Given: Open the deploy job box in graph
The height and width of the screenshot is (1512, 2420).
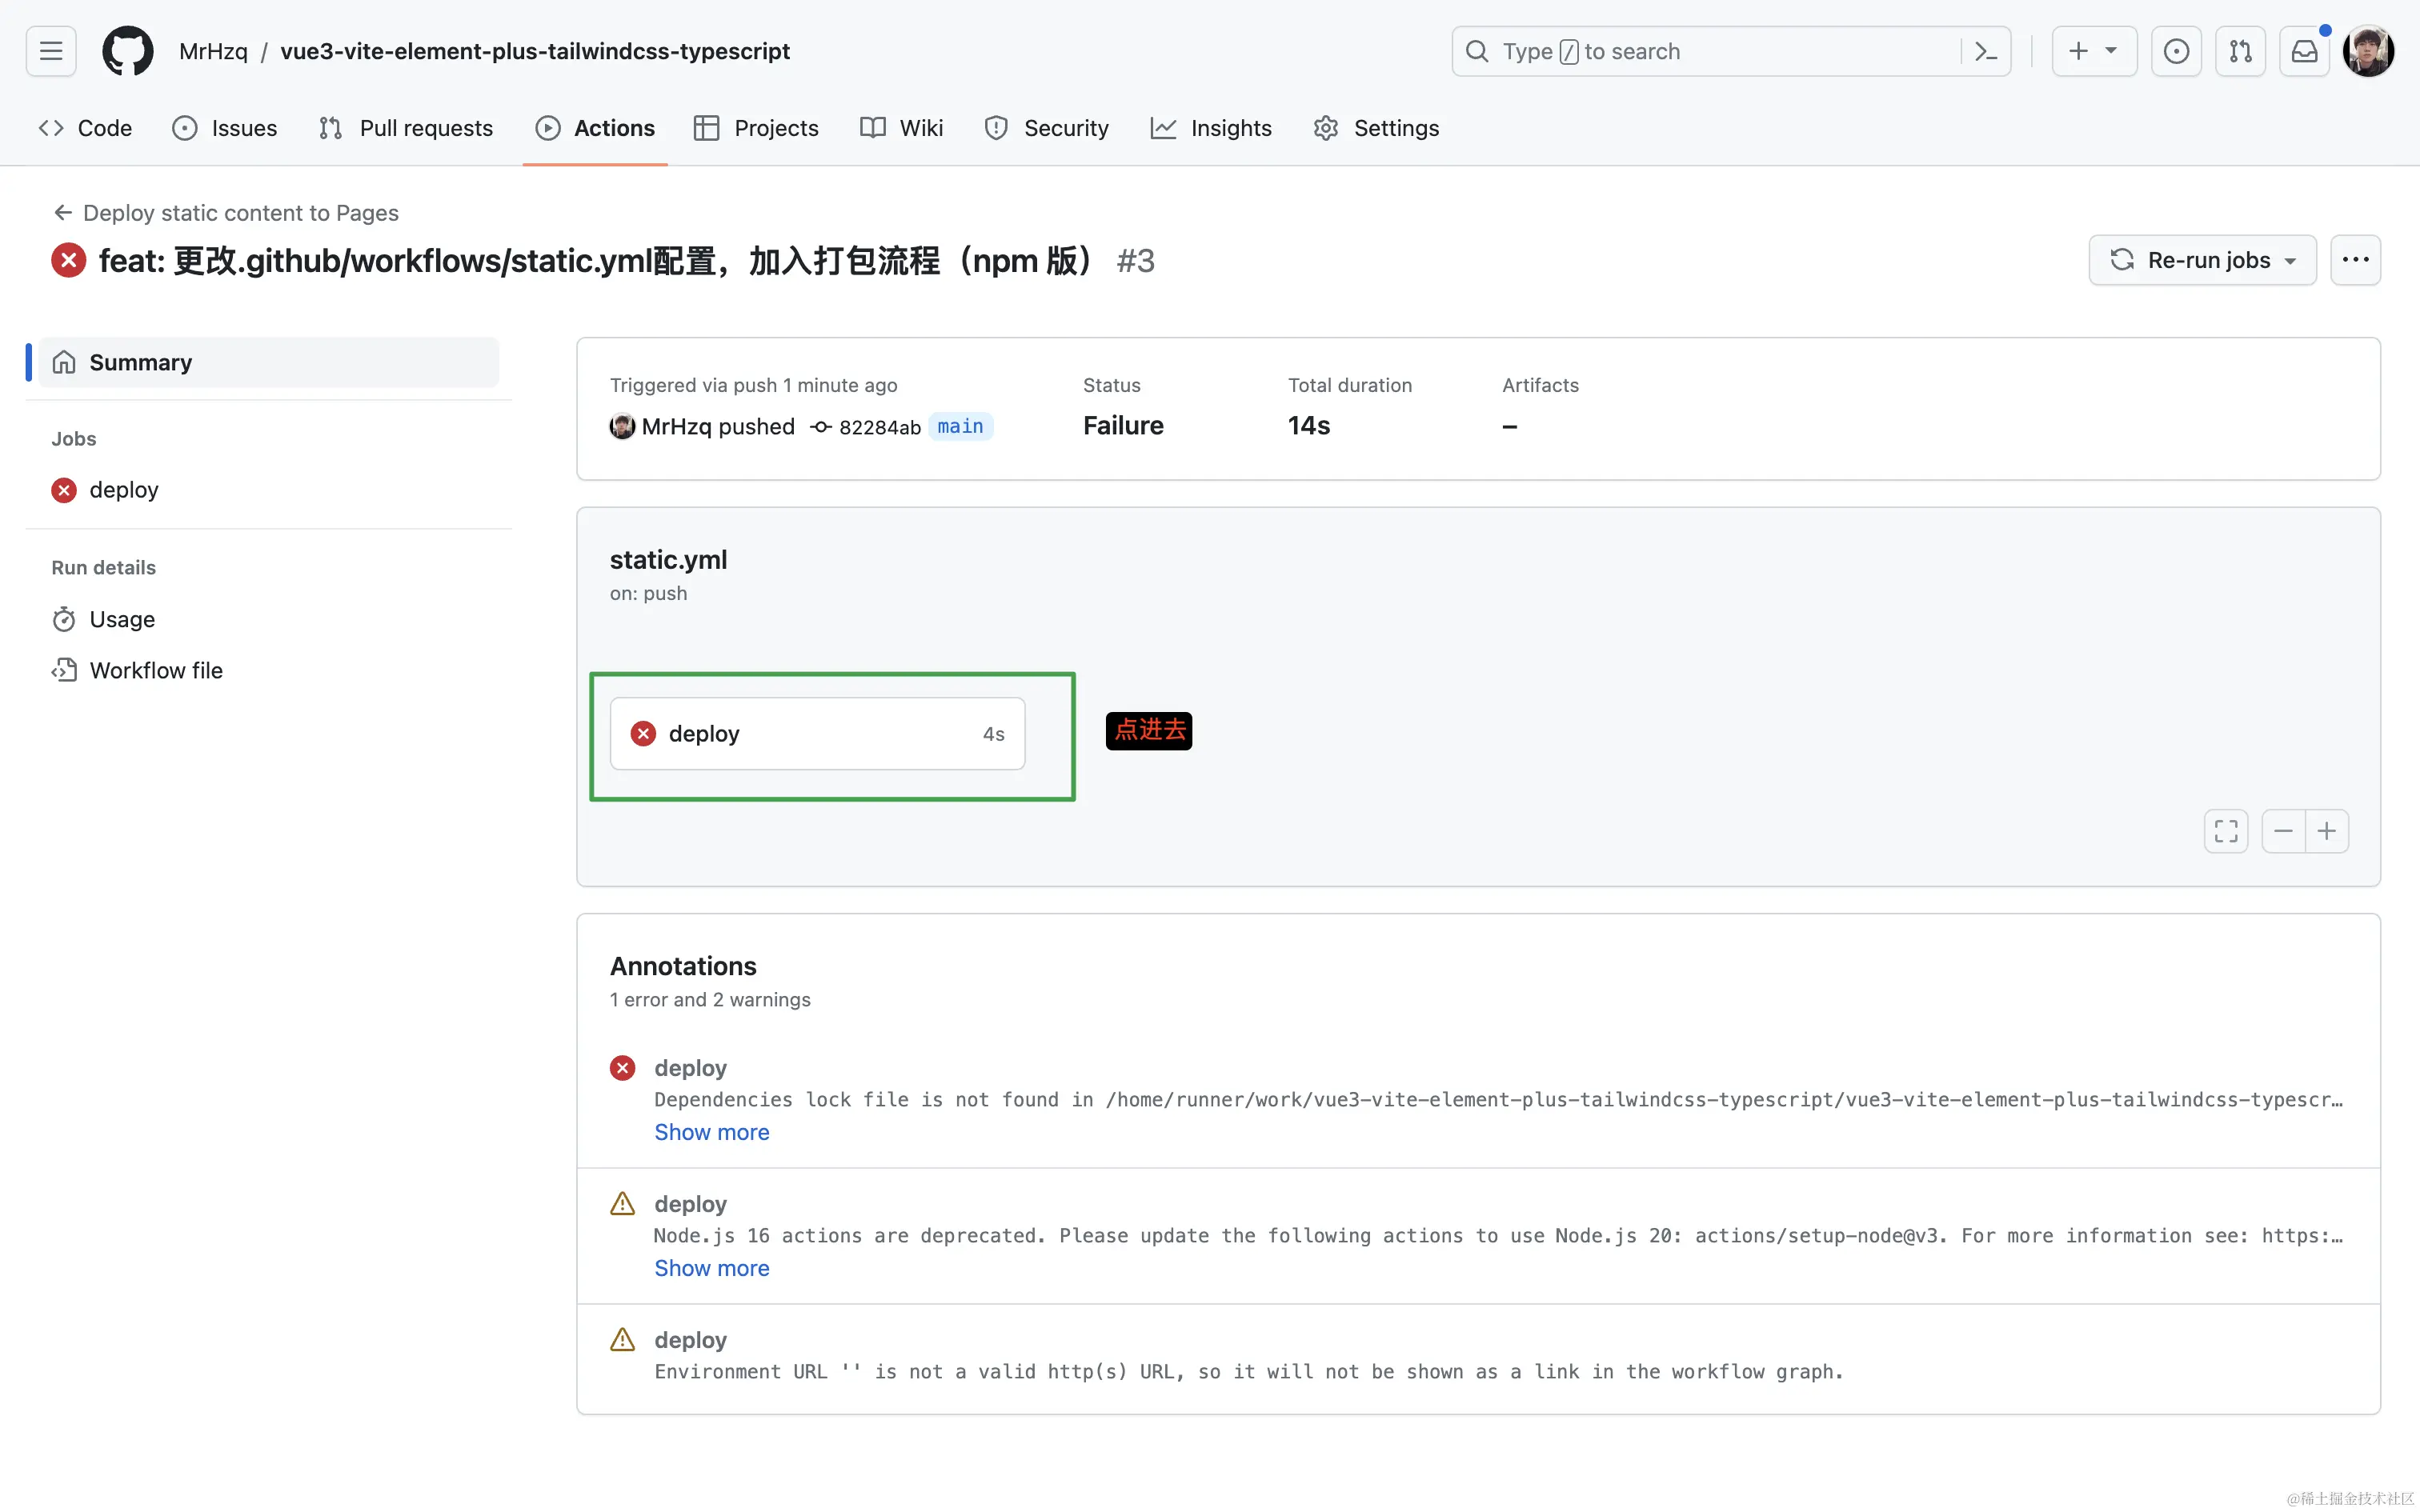Looking at the screenshot, I should click(817, 734).
